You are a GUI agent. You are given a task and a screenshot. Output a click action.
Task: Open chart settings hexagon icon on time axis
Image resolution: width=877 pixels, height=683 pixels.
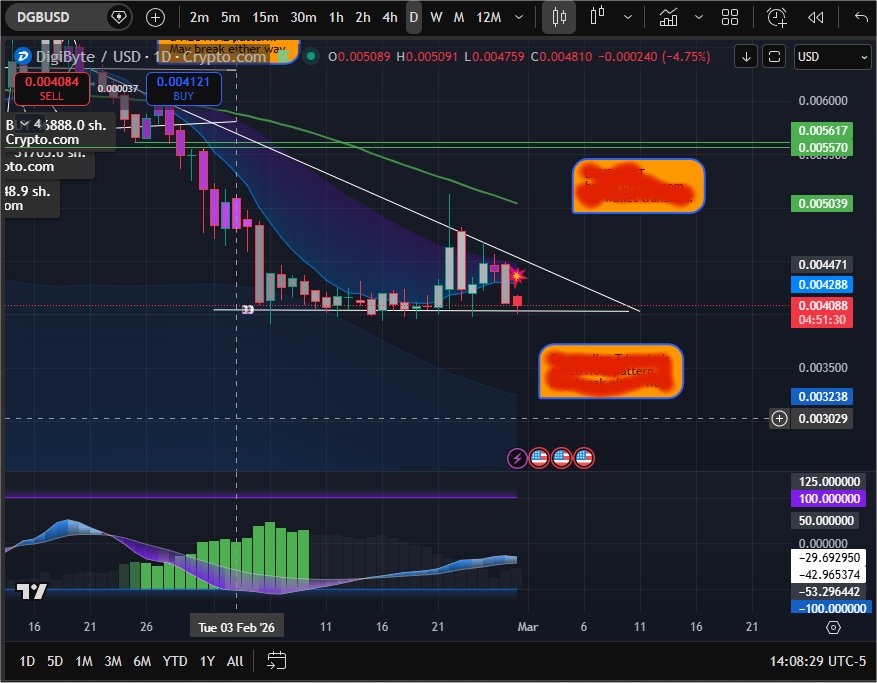[x=833, y=628]
